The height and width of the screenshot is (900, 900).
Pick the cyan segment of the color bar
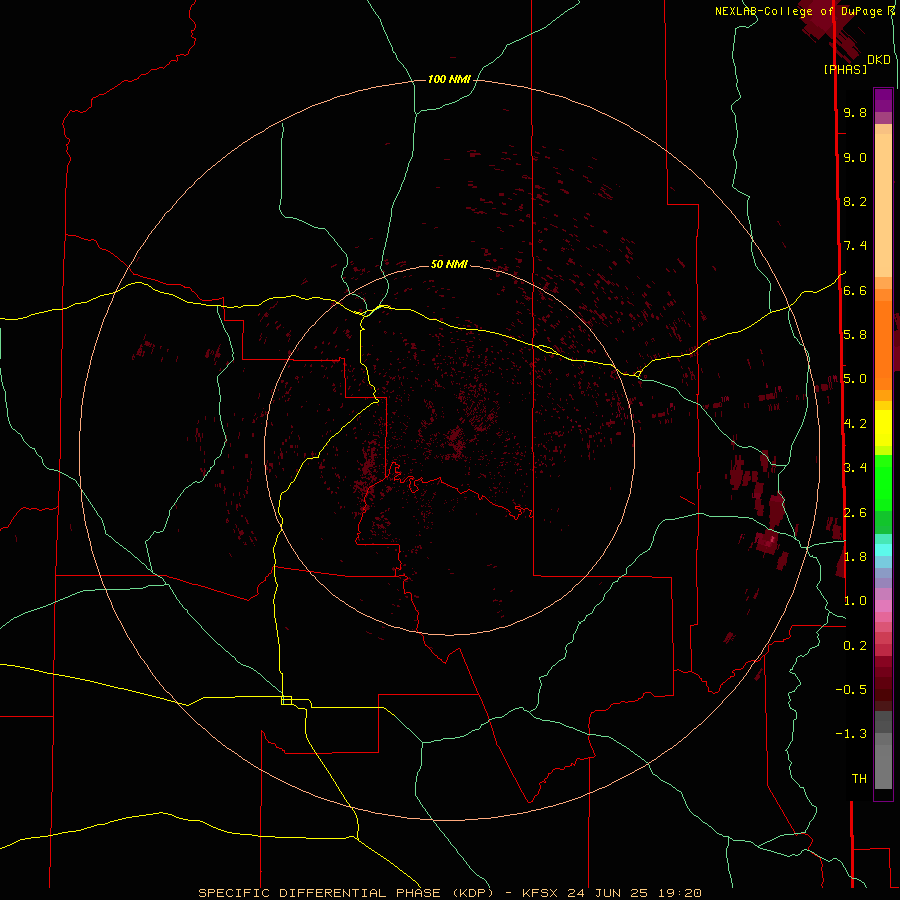[x=883, y=550]
